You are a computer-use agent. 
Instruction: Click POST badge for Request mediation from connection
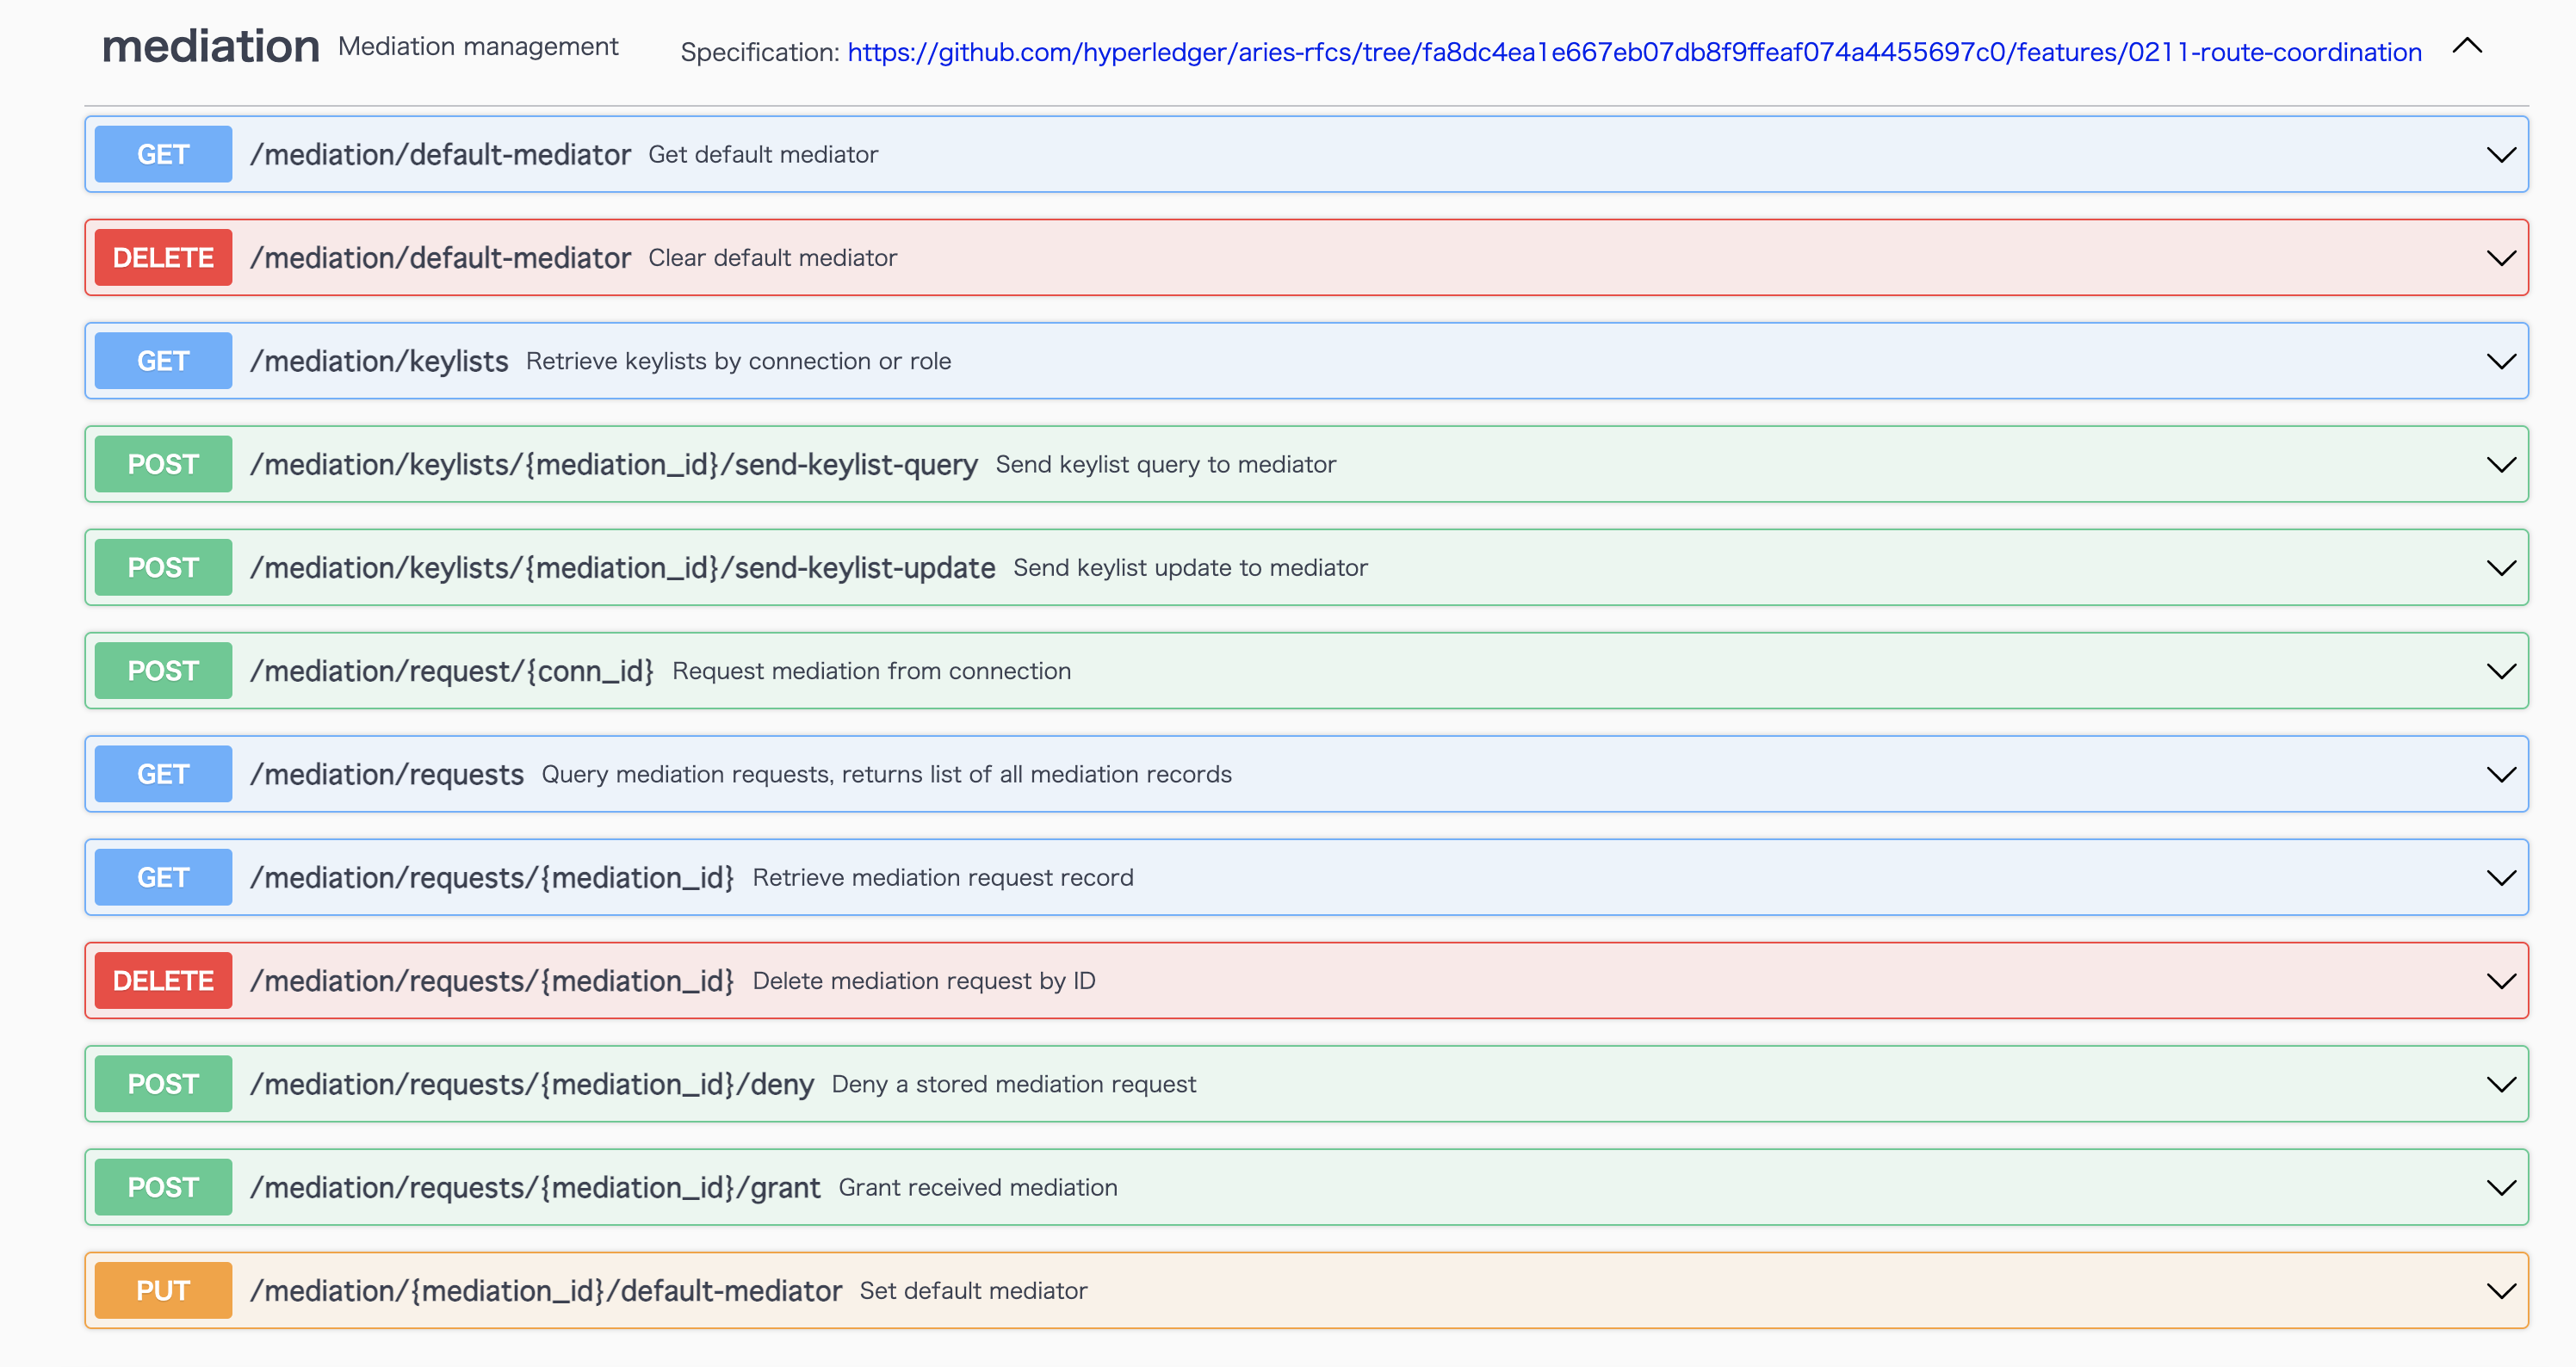(x=163, y=671)
